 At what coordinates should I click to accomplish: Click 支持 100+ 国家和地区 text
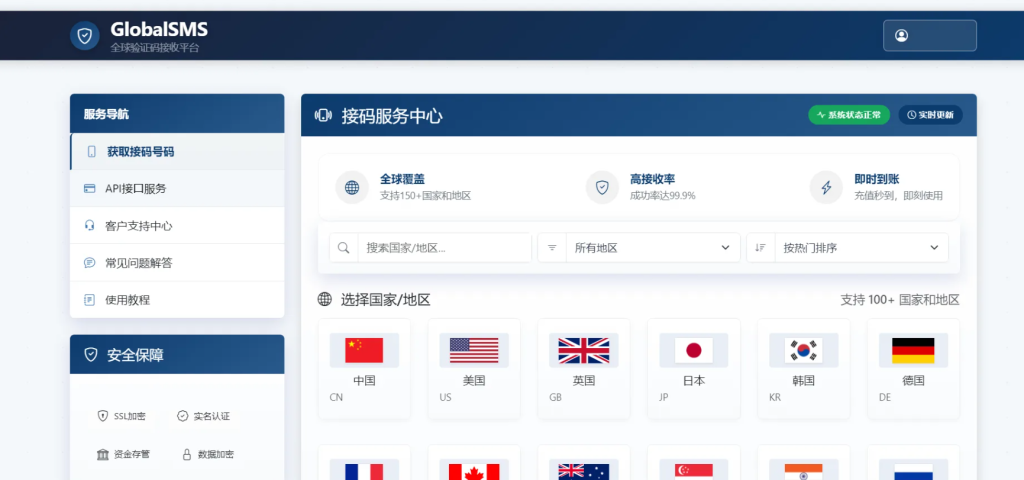900,300
